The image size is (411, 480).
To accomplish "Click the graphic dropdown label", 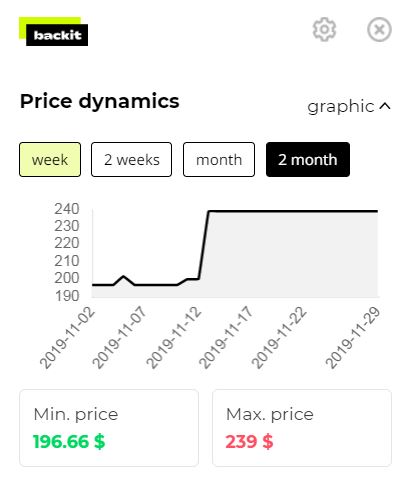I will [x=341, y=107].
